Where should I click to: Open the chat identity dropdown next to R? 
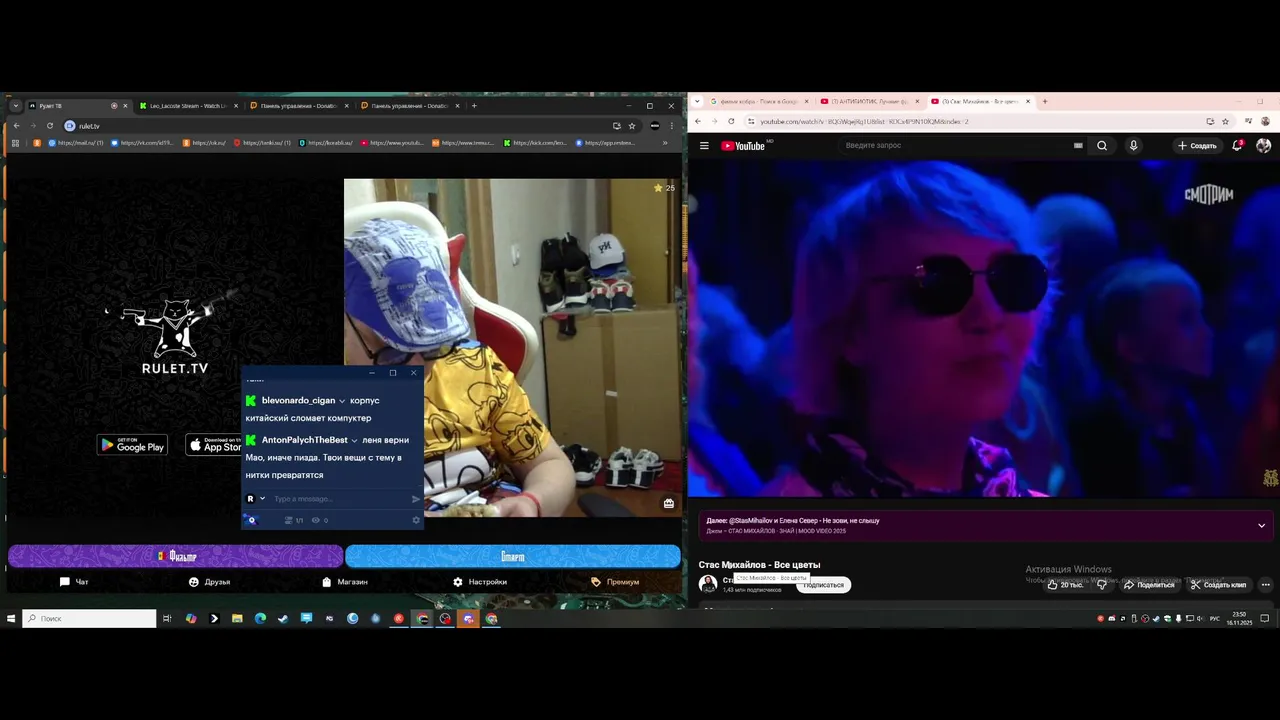coord(263,499)
